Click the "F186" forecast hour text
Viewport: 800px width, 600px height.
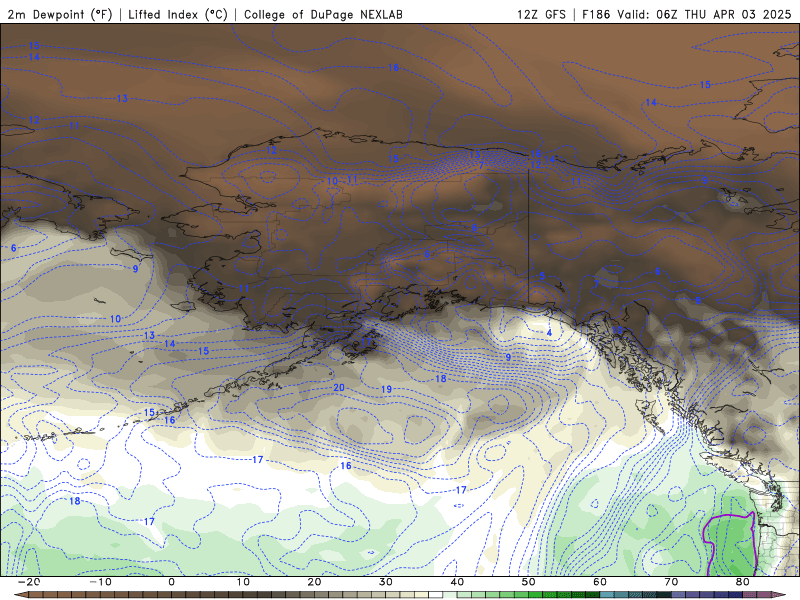click(x=596, y=14)
